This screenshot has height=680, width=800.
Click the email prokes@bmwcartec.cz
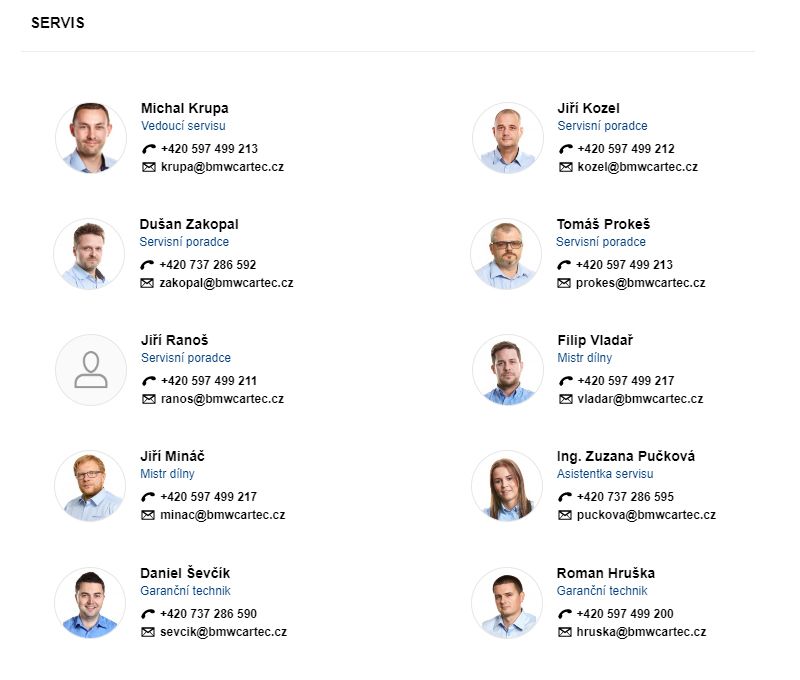pos(640,283)
